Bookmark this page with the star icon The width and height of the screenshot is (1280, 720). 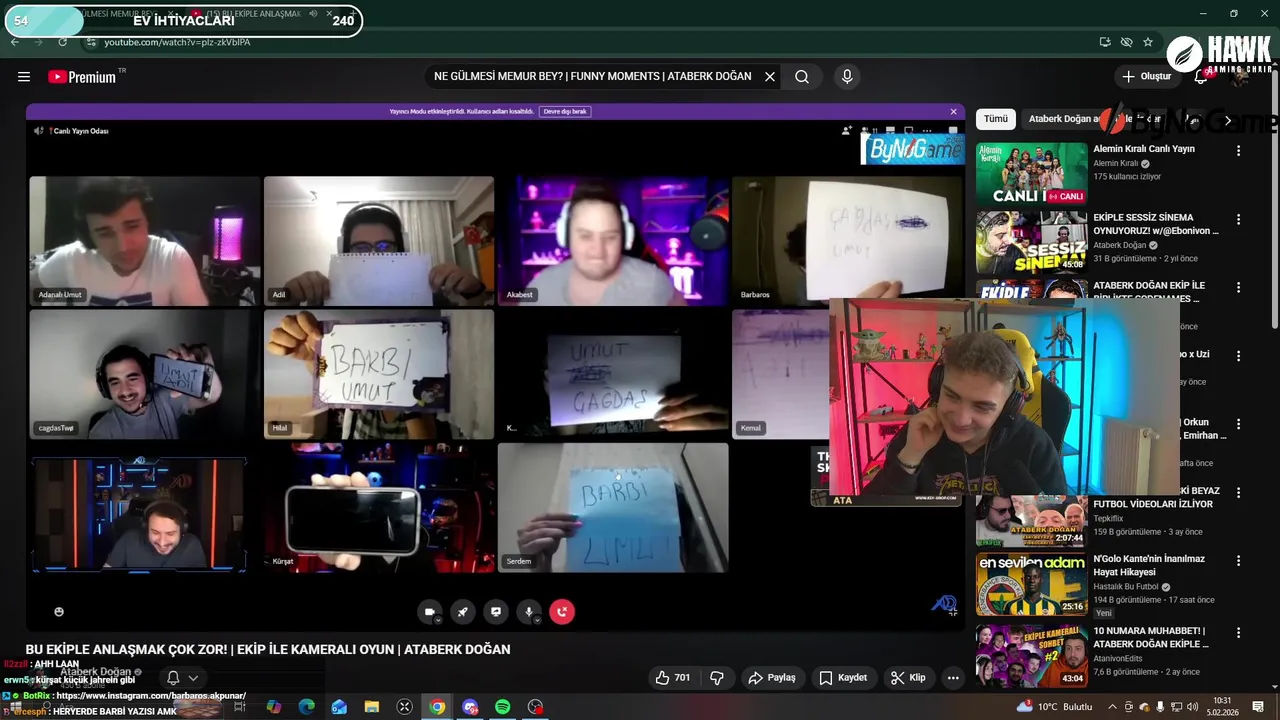pos(1148,42)
